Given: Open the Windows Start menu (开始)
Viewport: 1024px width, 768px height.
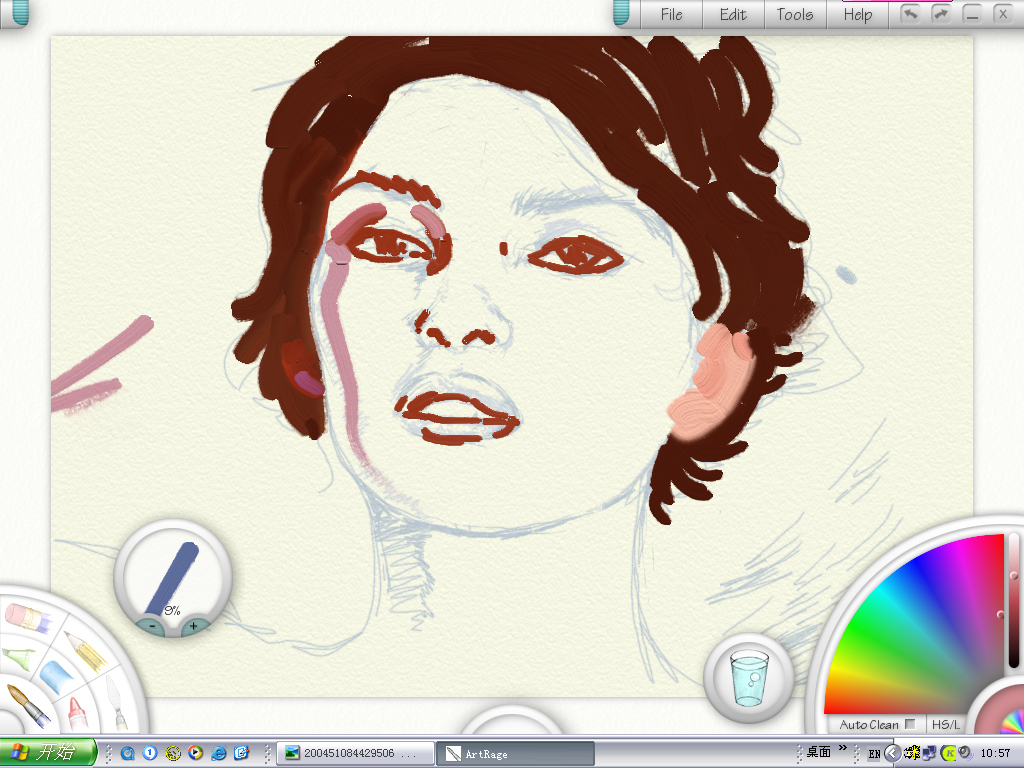Looking at the screenshot, I should tap(48, 752).
